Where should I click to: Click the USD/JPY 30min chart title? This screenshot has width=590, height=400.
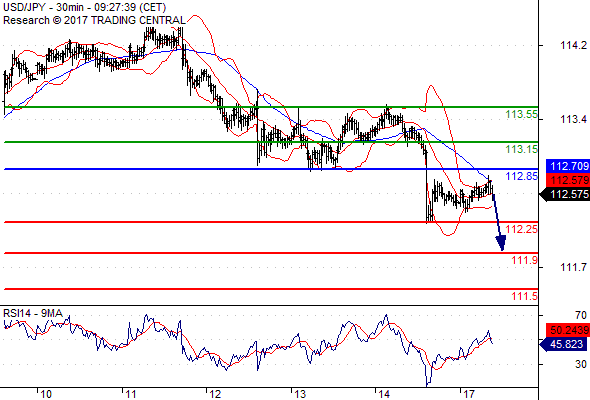coord(85,7)
